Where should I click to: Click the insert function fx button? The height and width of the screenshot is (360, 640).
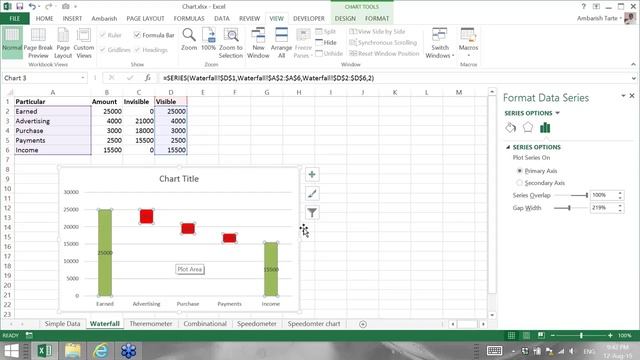tap(148, 78)
